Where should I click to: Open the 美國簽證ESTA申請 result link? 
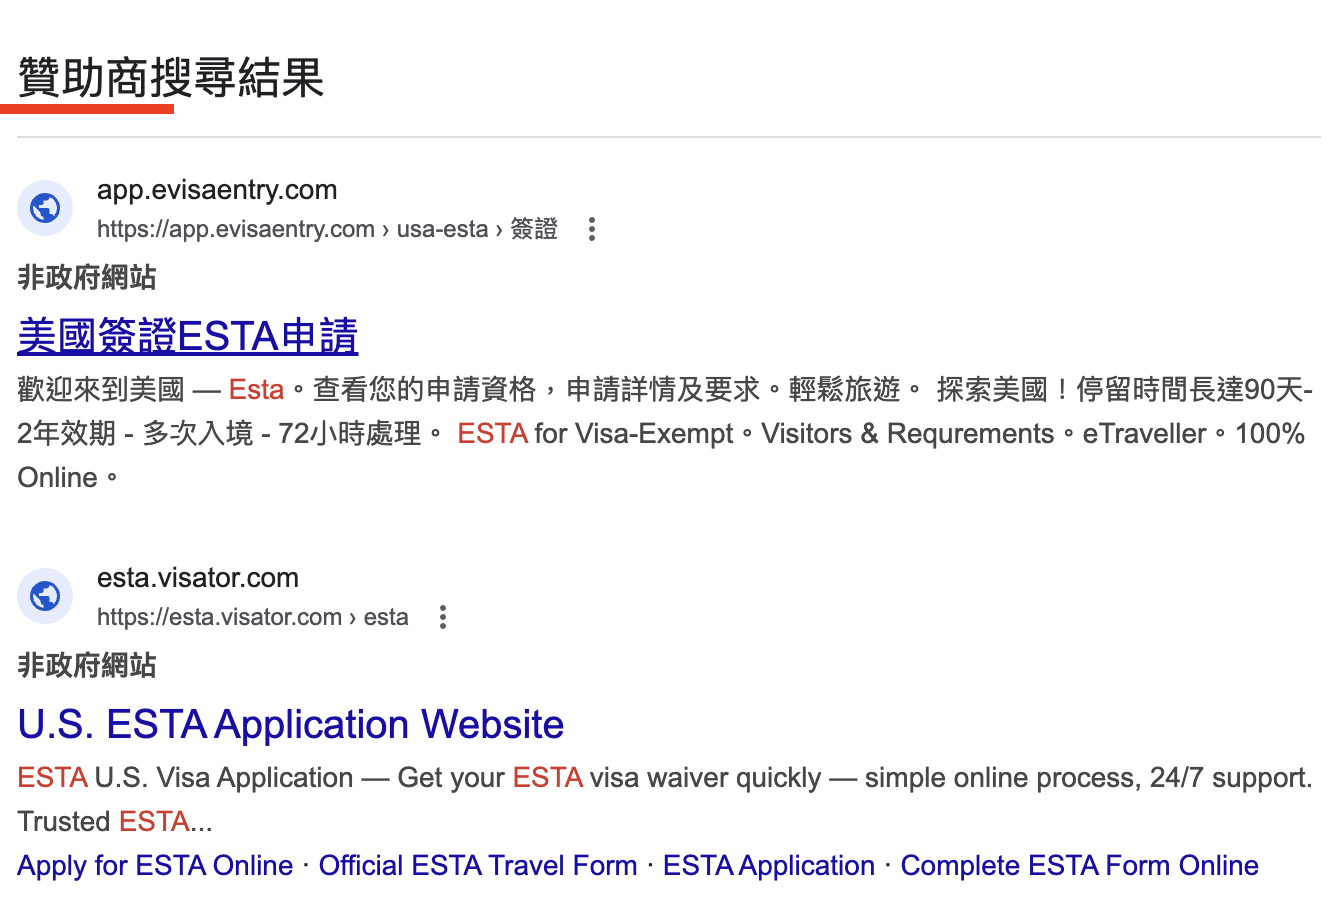point(188,336)
